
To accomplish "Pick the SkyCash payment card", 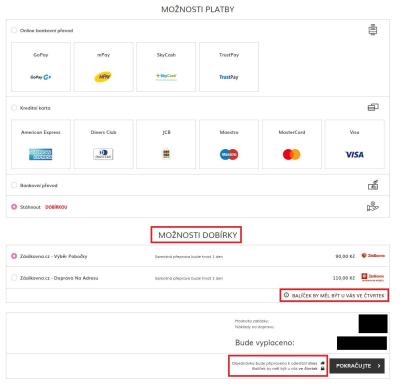I will point(166,67).
